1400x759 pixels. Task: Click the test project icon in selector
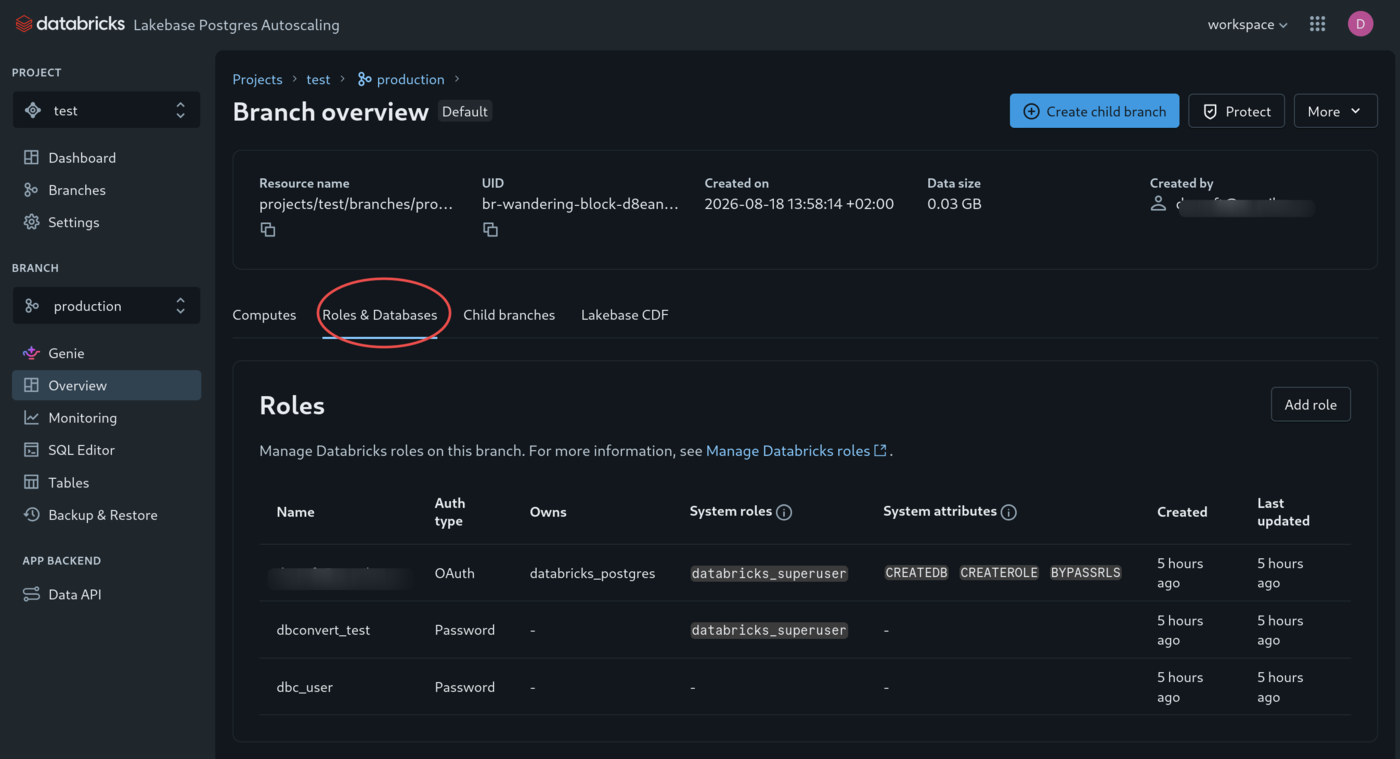(x=33, y=110)
